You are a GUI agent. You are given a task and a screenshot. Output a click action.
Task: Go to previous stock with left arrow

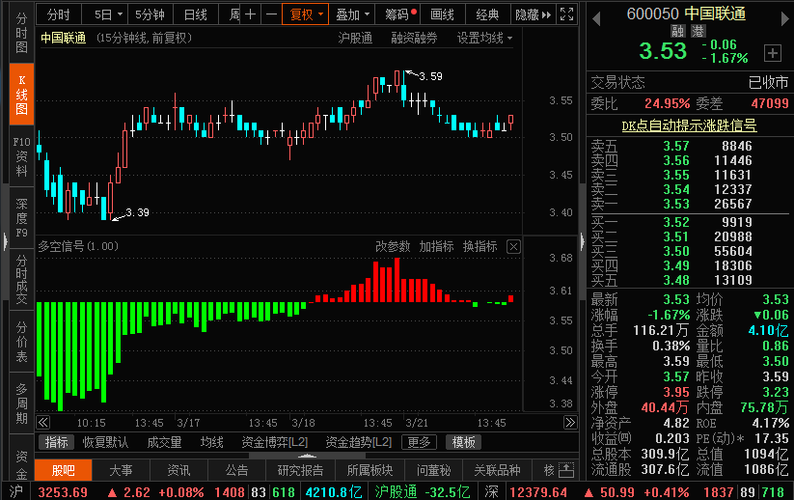pos(597,19)
